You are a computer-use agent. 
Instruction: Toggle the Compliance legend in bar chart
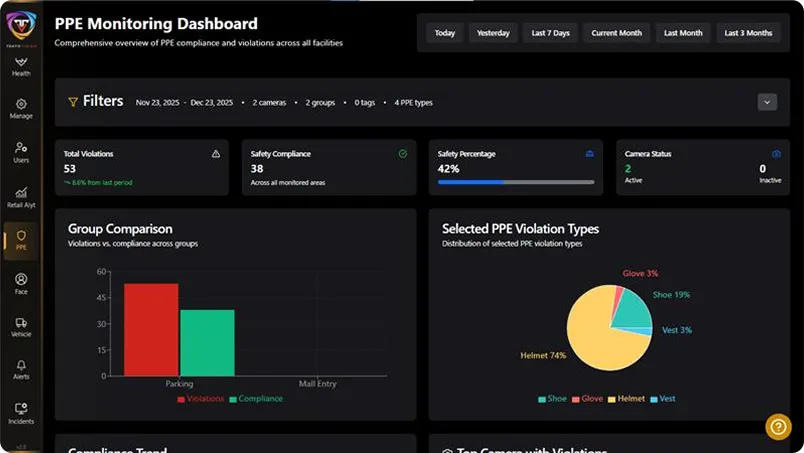point(256,399)
